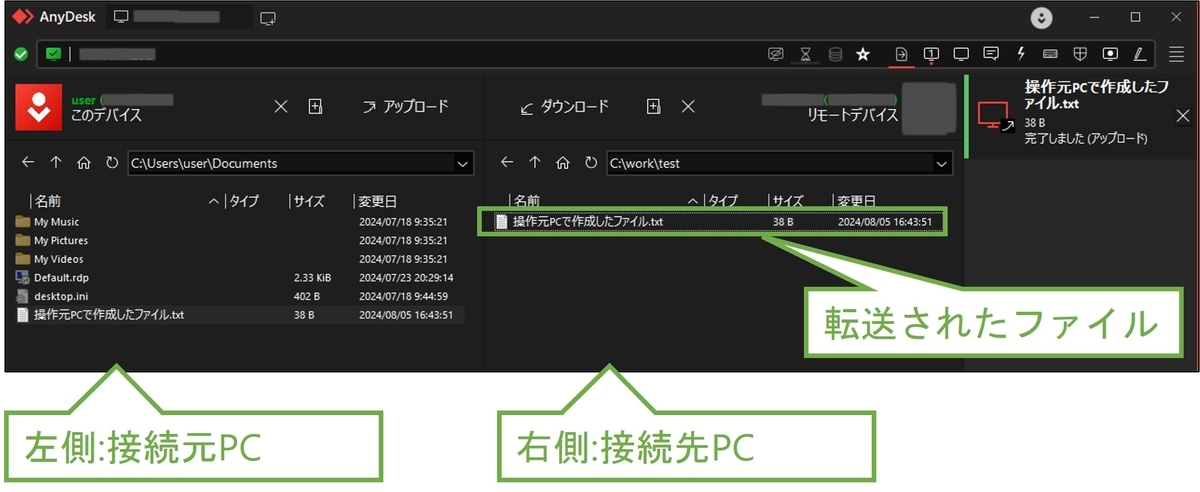Click the keyboard icon in toolbar

(1050, 54)
